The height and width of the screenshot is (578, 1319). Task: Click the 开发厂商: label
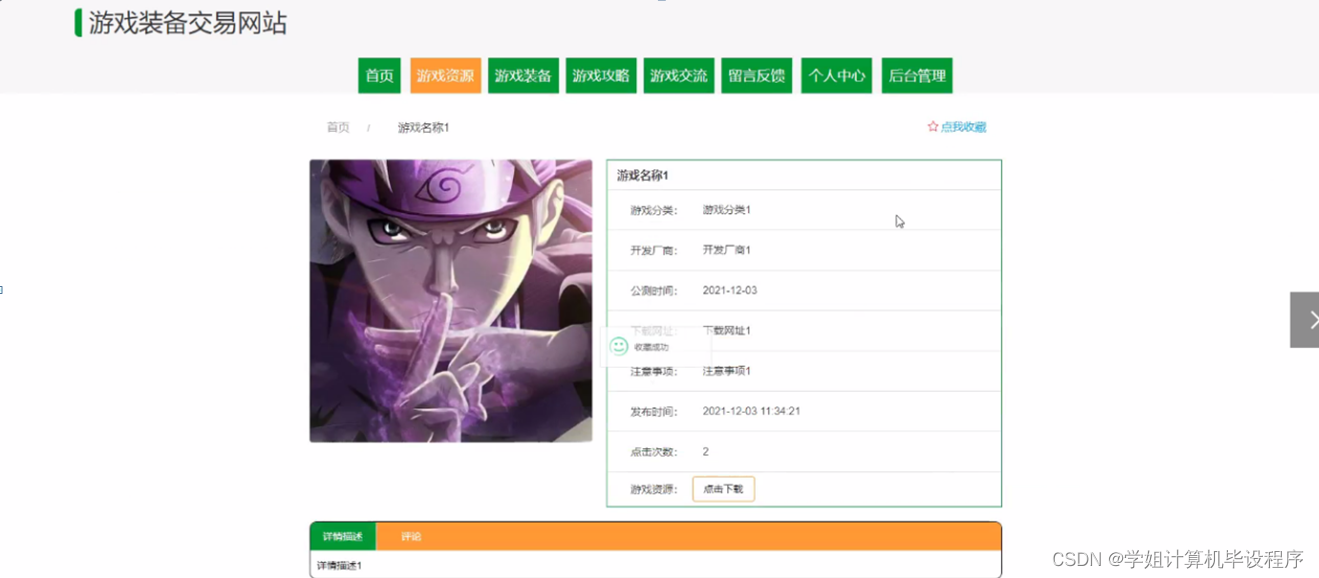(653, 250)
